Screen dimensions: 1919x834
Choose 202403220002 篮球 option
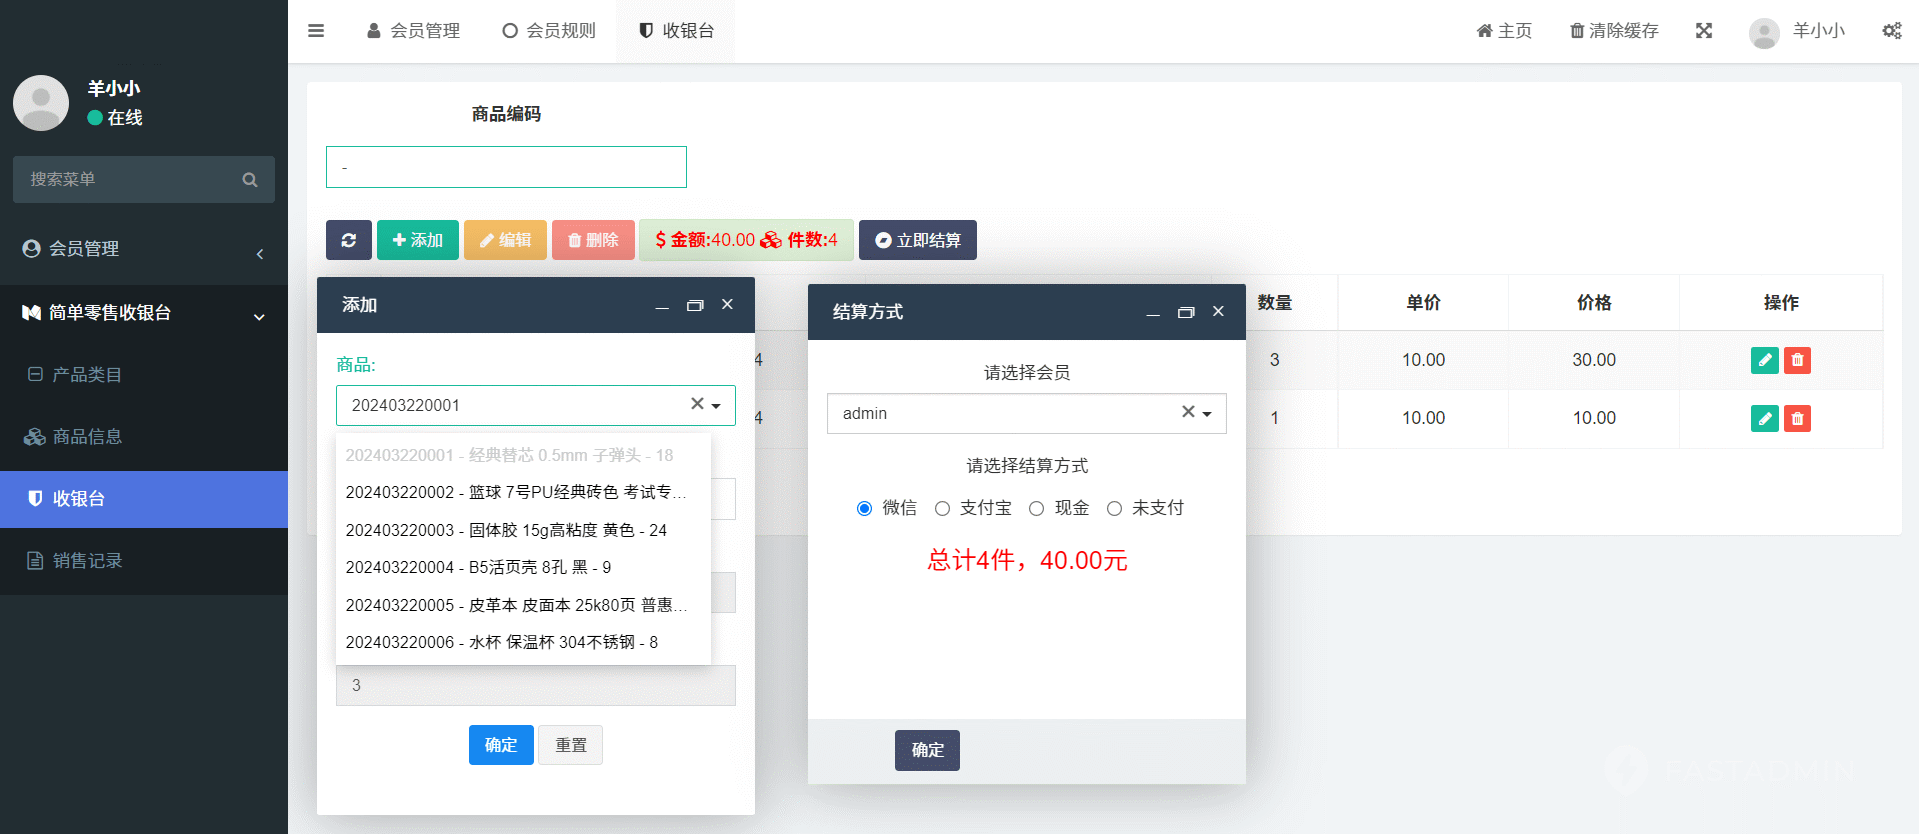pos(523,492)
